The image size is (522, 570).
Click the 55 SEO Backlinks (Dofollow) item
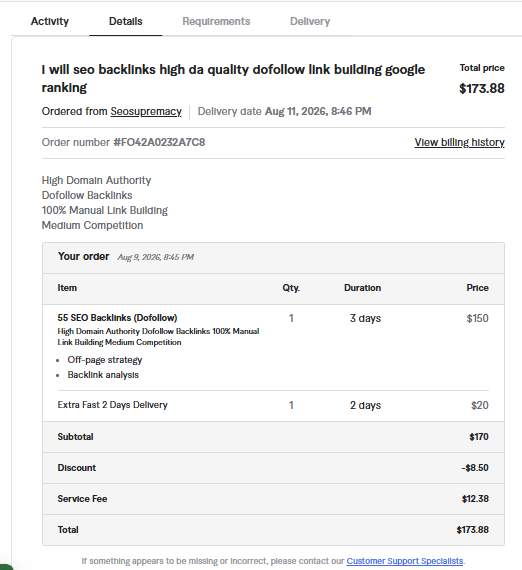[117, 318]
